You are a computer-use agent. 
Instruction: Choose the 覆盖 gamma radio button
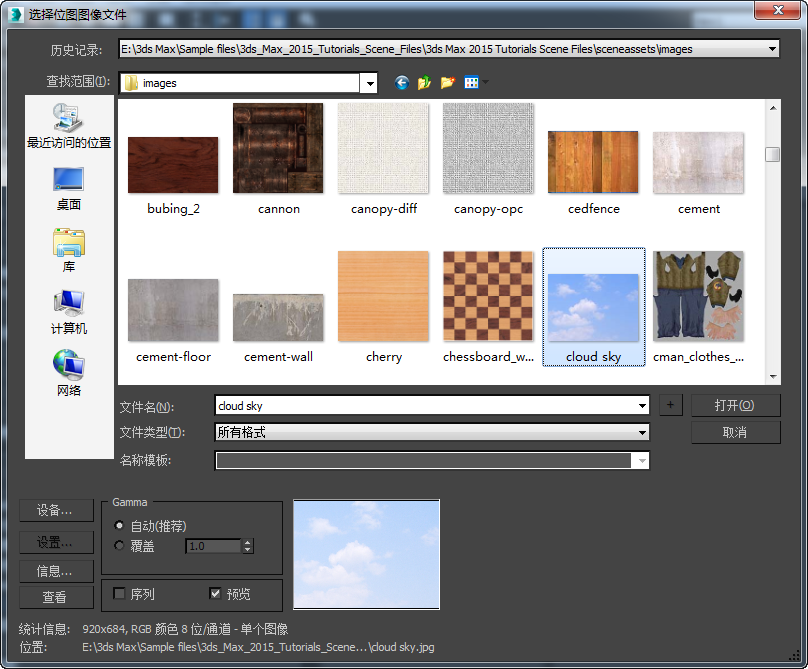pyautogui.click(x=121, y=546)
